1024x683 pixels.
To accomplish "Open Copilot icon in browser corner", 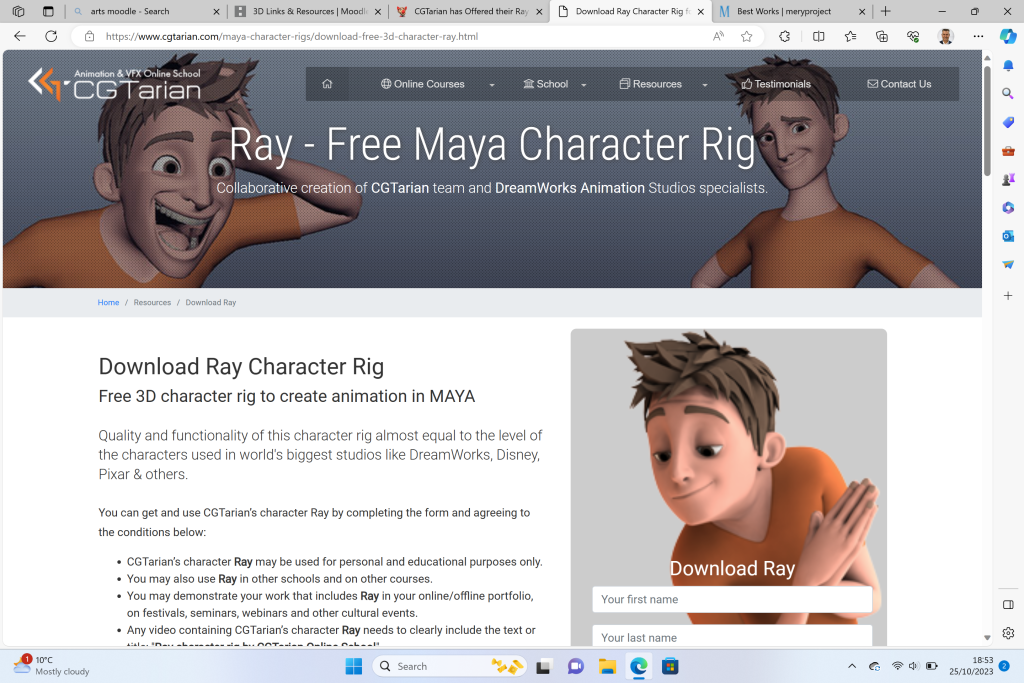I will click(1008, 37).
